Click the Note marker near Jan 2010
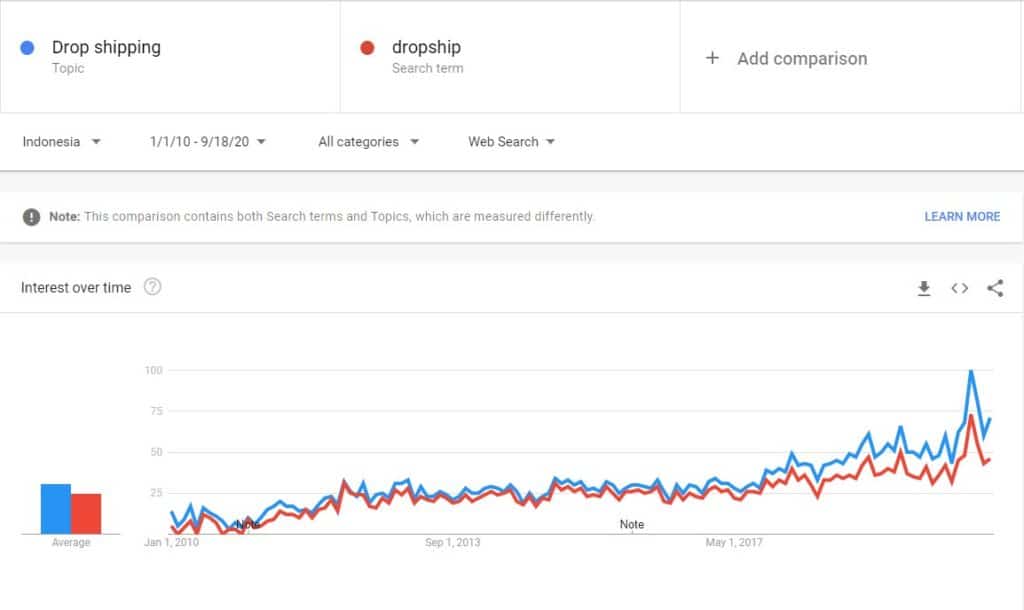Screen dimensions: 1024x610 pos(248,524)
